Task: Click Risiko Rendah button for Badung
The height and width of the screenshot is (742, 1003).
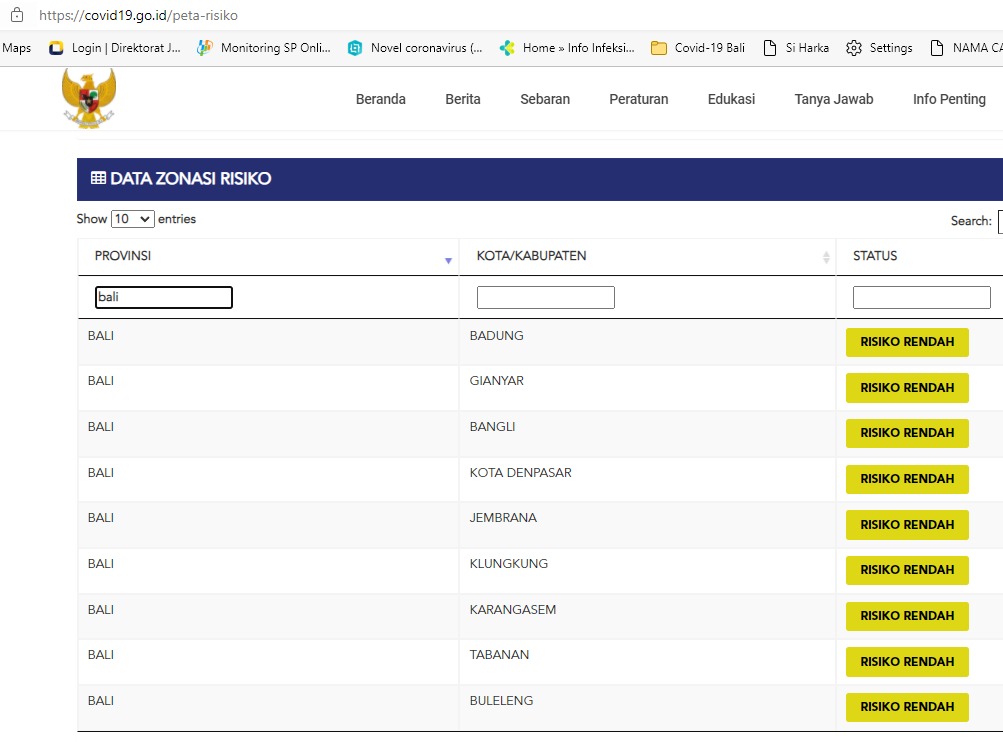Action: point(907,342)
